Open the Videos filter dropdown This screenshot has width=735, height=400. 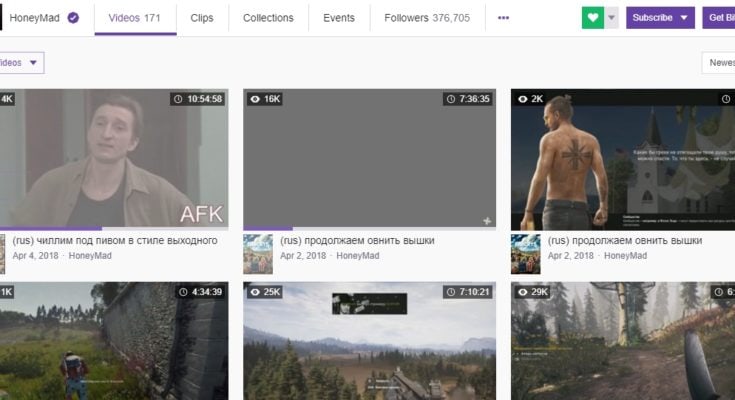pos(21,63)
